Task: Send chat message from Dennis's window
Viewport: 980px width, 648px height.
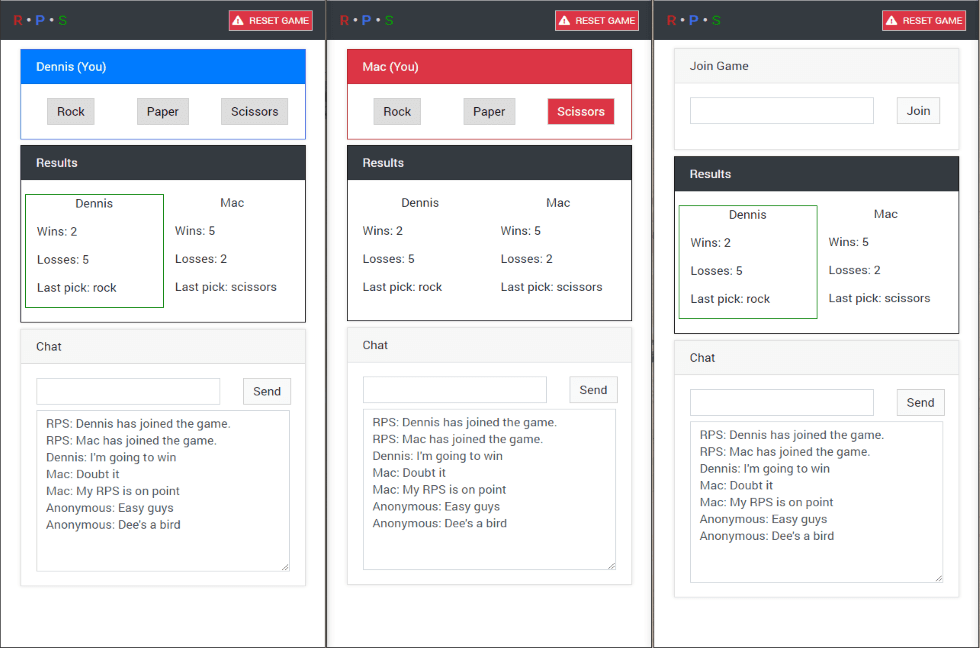Action: (267, 391)
